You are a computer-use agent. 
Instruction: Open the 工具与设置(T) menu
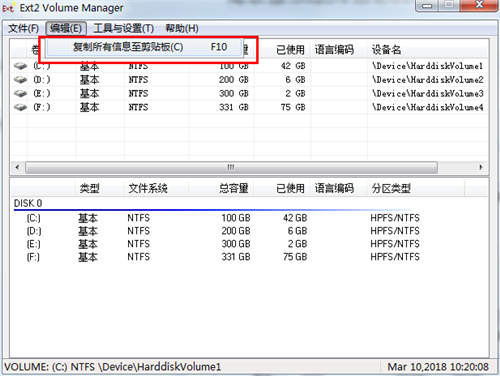click(x=124, y=28)
